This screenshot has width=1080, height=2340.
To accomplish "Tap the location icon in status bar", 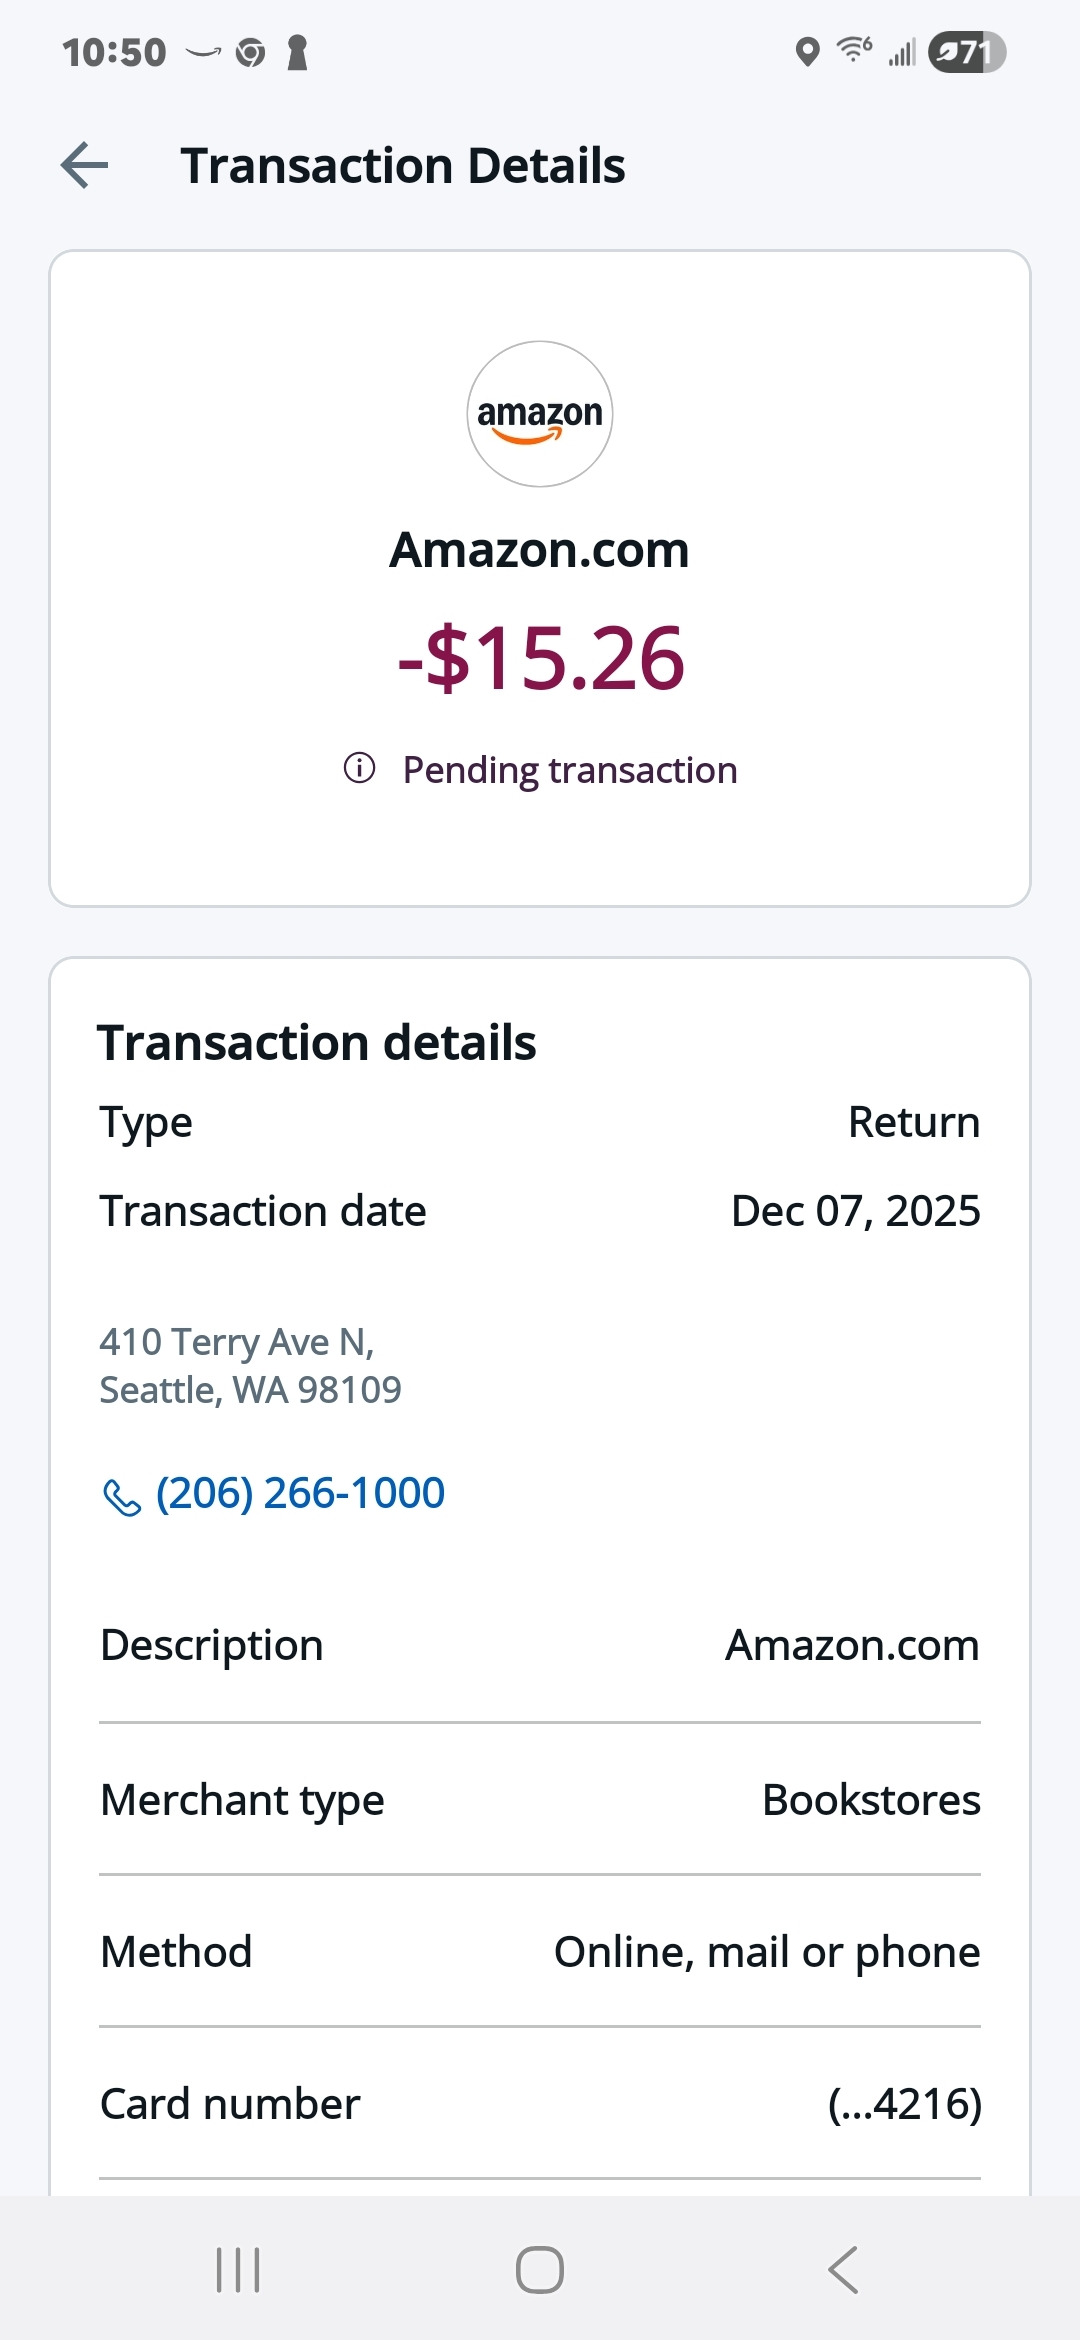I will (x=807, y=51).
